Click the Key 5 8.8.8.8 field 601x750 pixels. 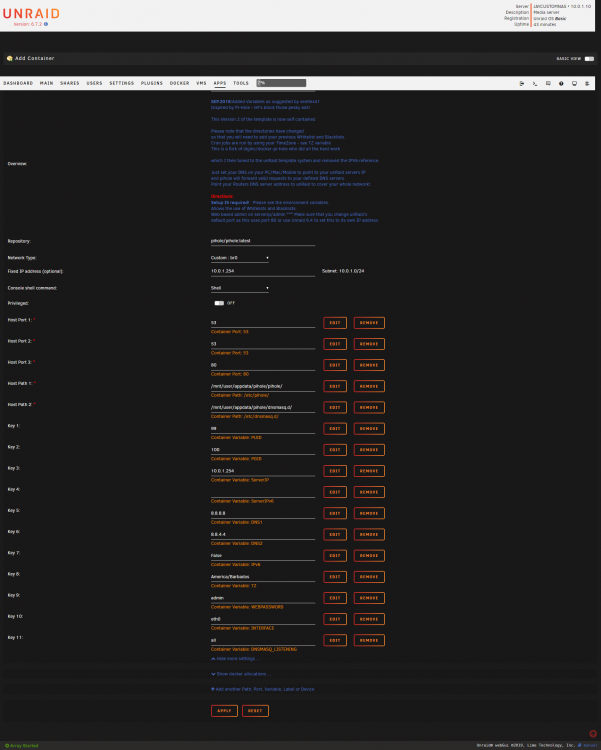(263, 513)
